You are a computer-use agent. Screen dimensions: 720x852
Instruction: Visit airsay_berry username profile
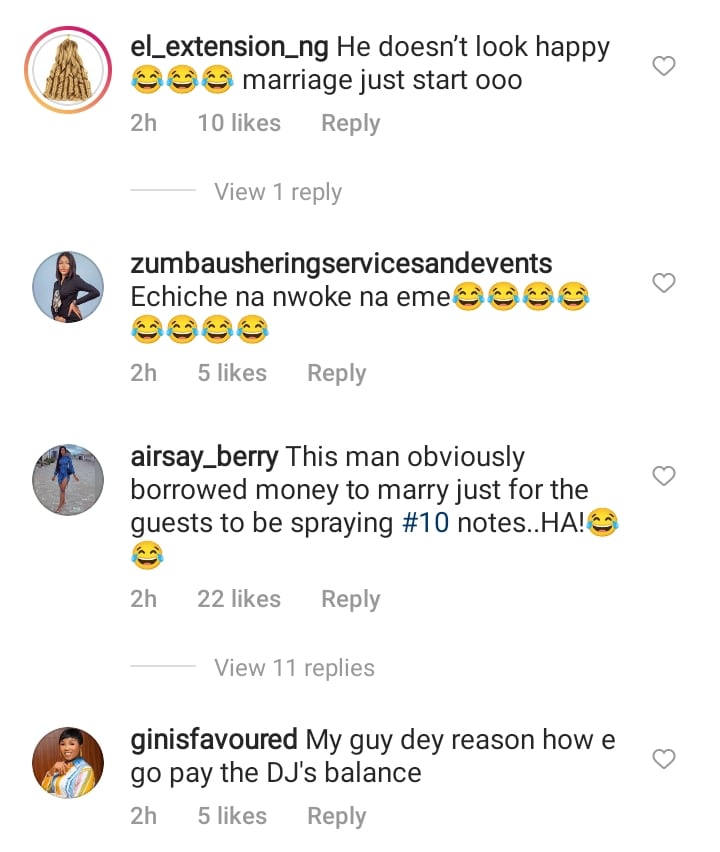204,457
